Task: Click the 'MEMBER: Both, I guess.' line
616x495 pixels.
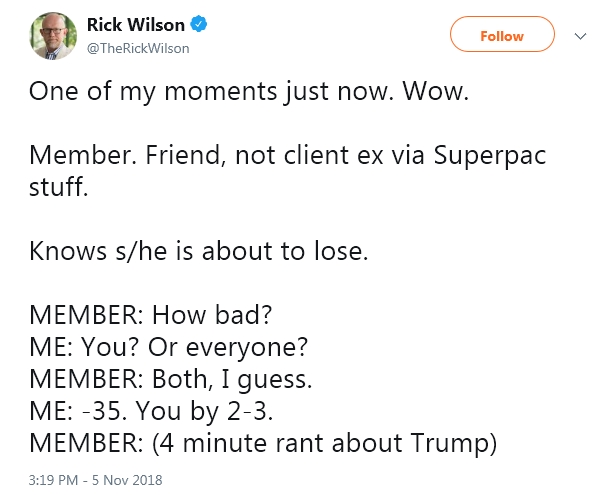Action: [170, 380]
